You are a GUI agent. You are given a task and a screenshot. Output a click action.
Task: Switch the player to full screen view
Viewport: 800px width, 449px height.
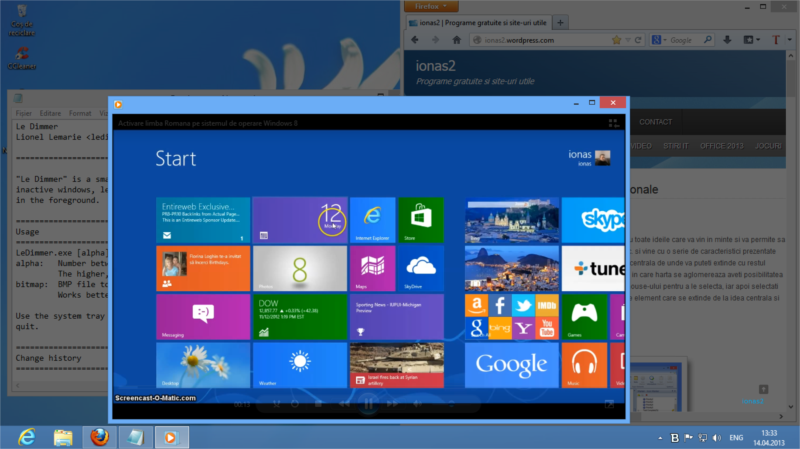(609, 404)
